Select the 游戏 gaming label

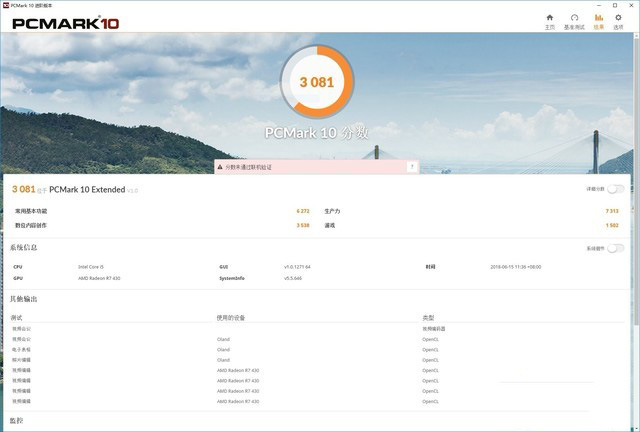330,225
